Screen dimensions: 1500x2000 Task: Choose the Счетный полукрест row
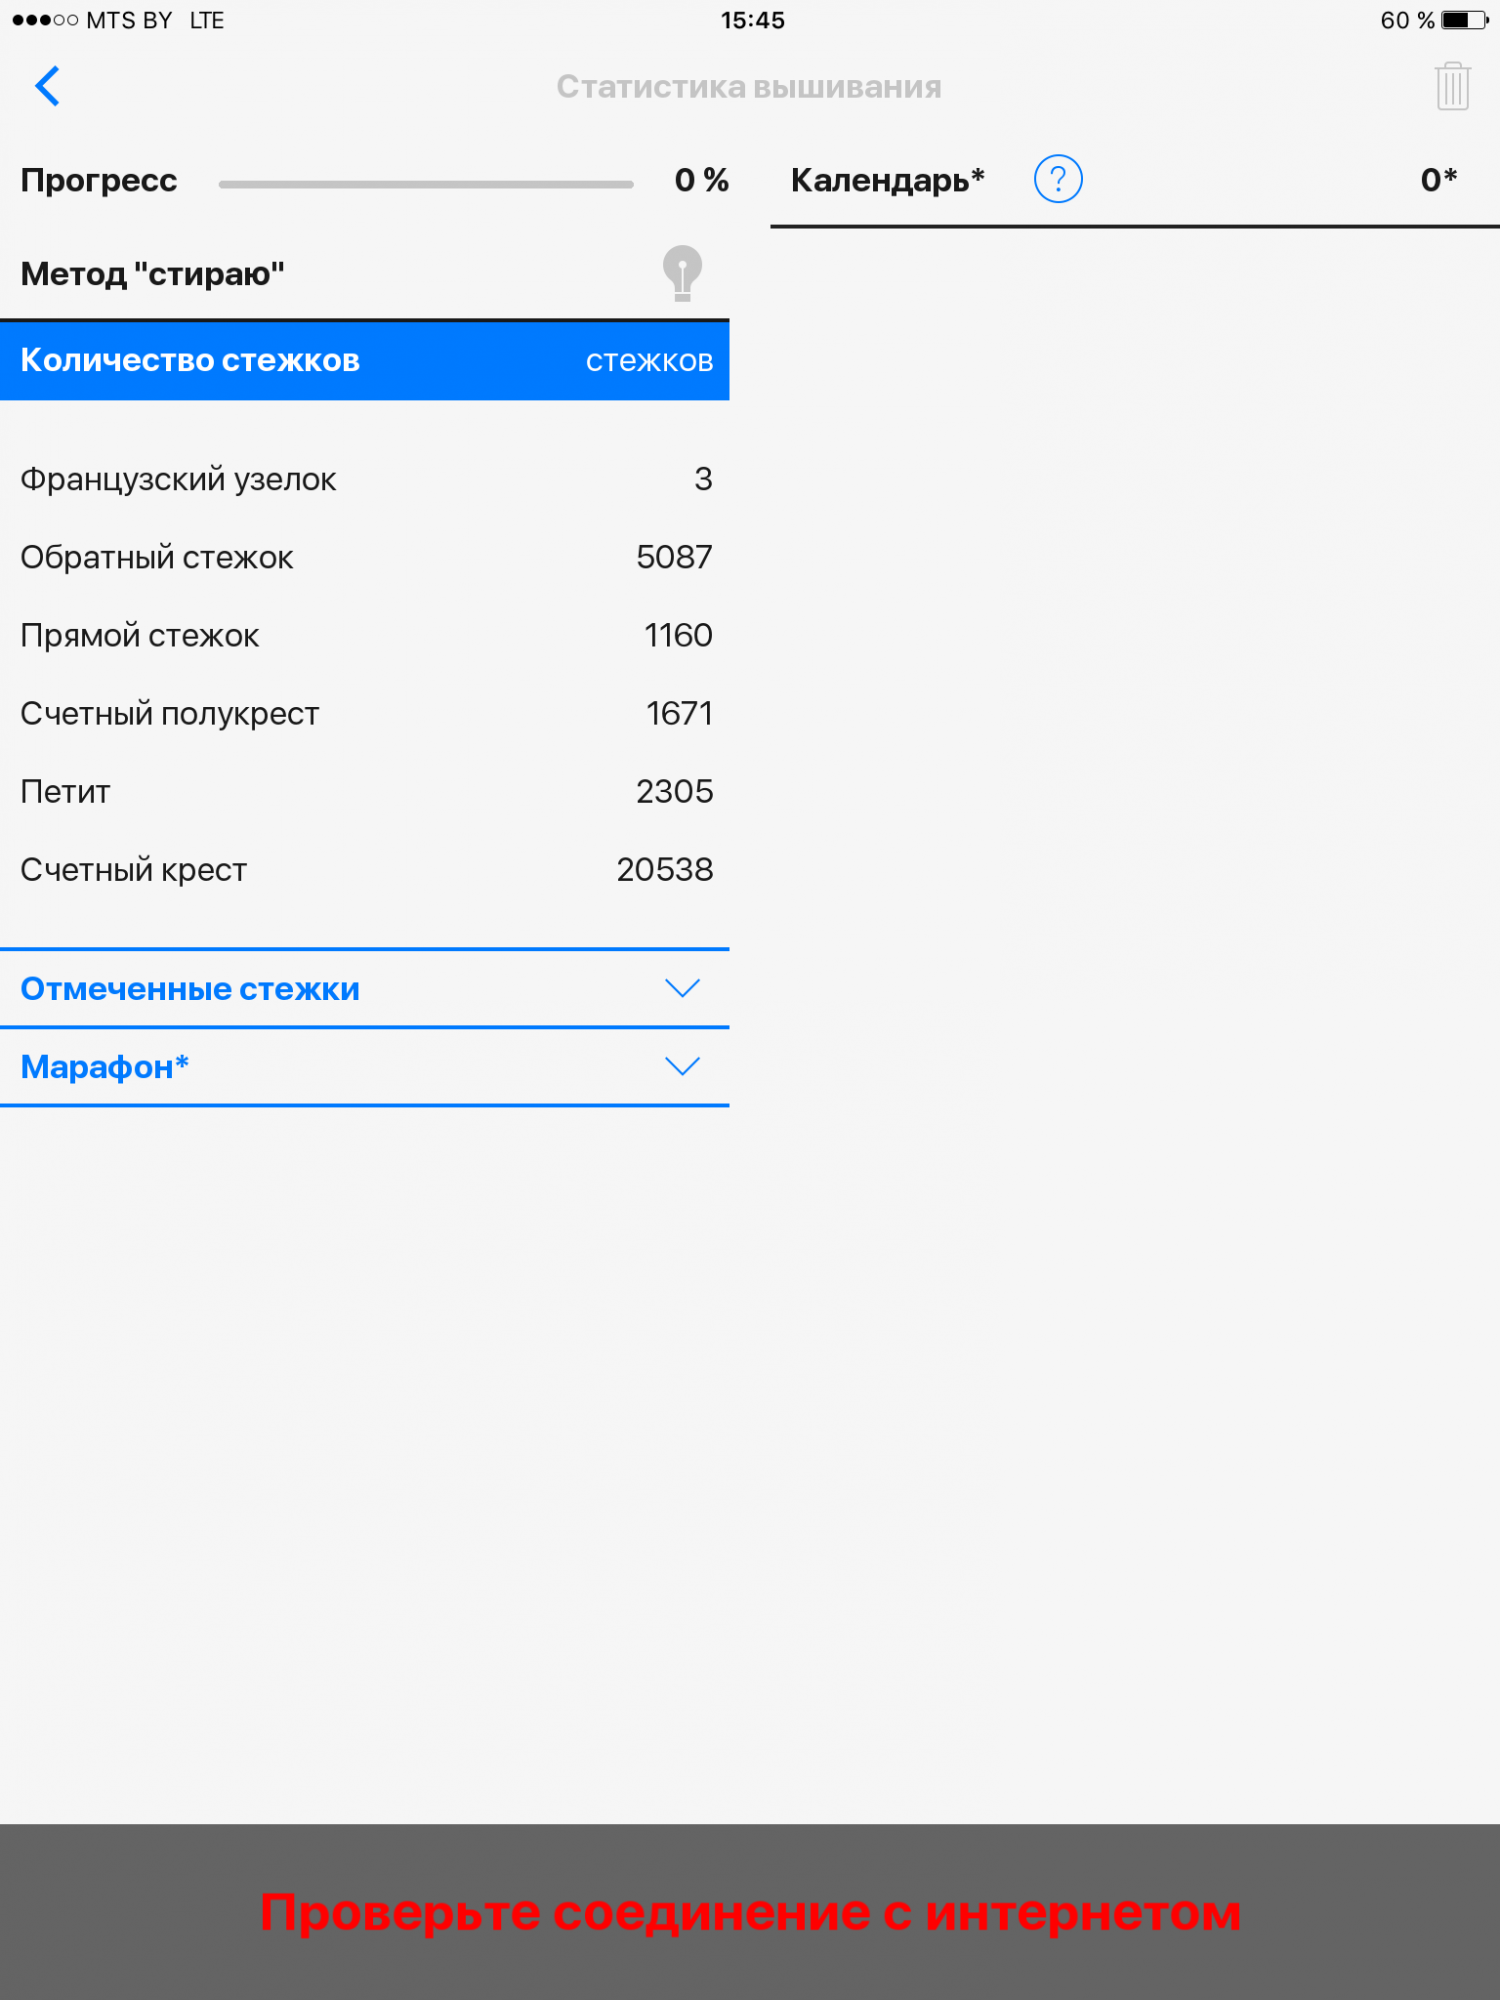365,713
